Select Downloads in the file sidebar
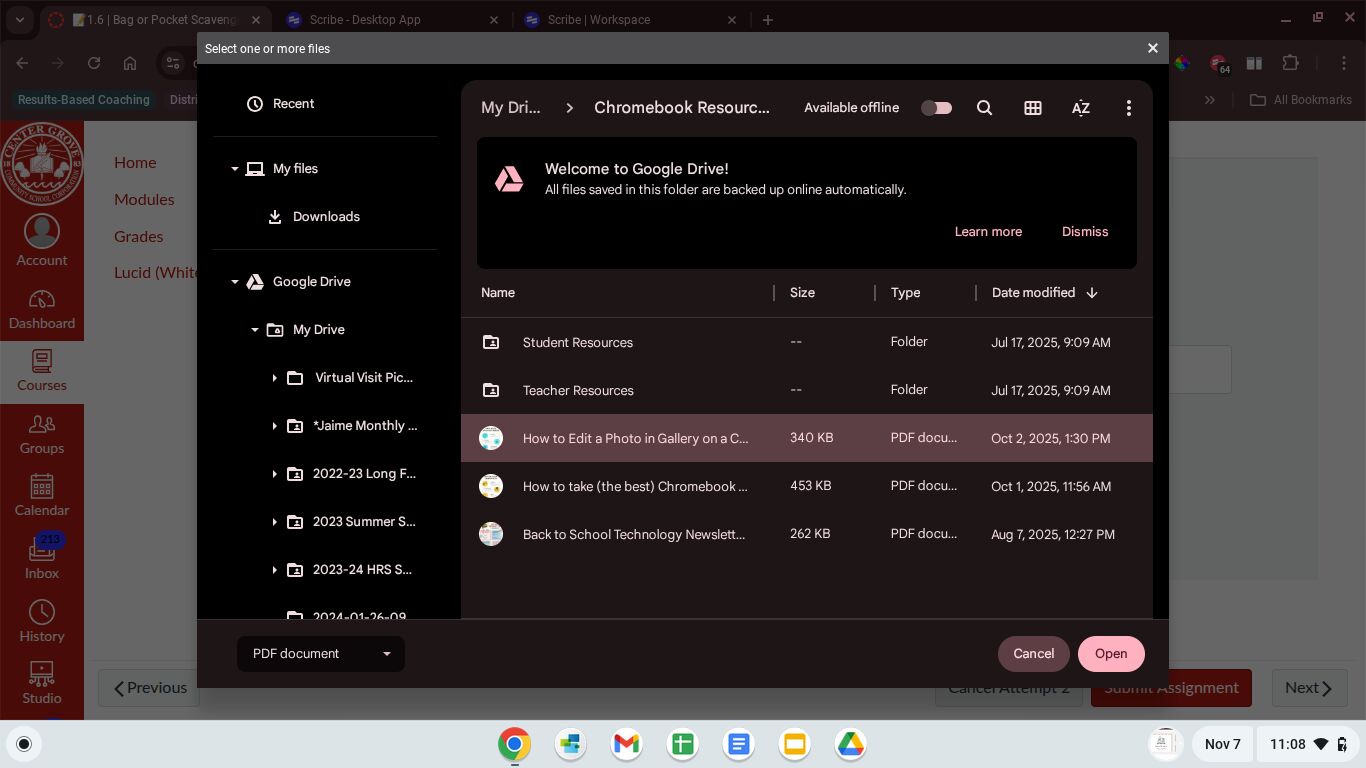The height and width of the screenshot is (768, 1366). click(325, 217)
